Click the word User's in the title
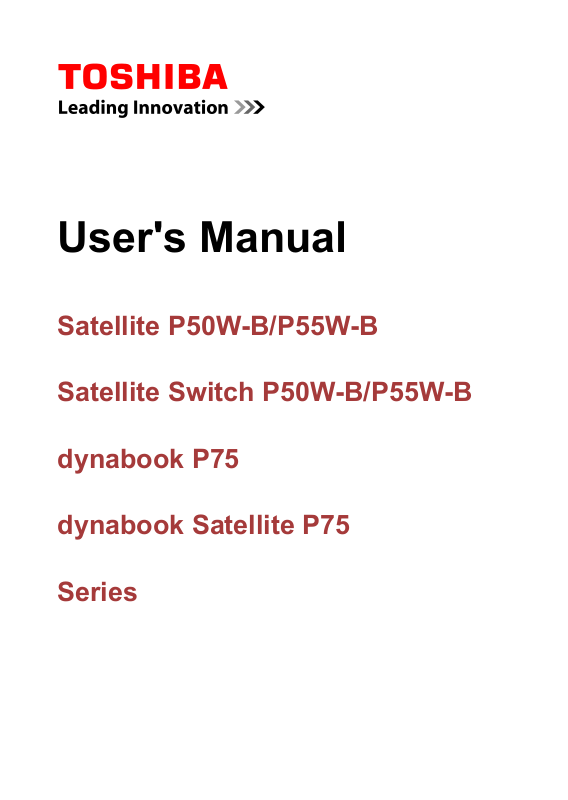Image resolution: width=568 pixels, height=800 pixels. 122,237
